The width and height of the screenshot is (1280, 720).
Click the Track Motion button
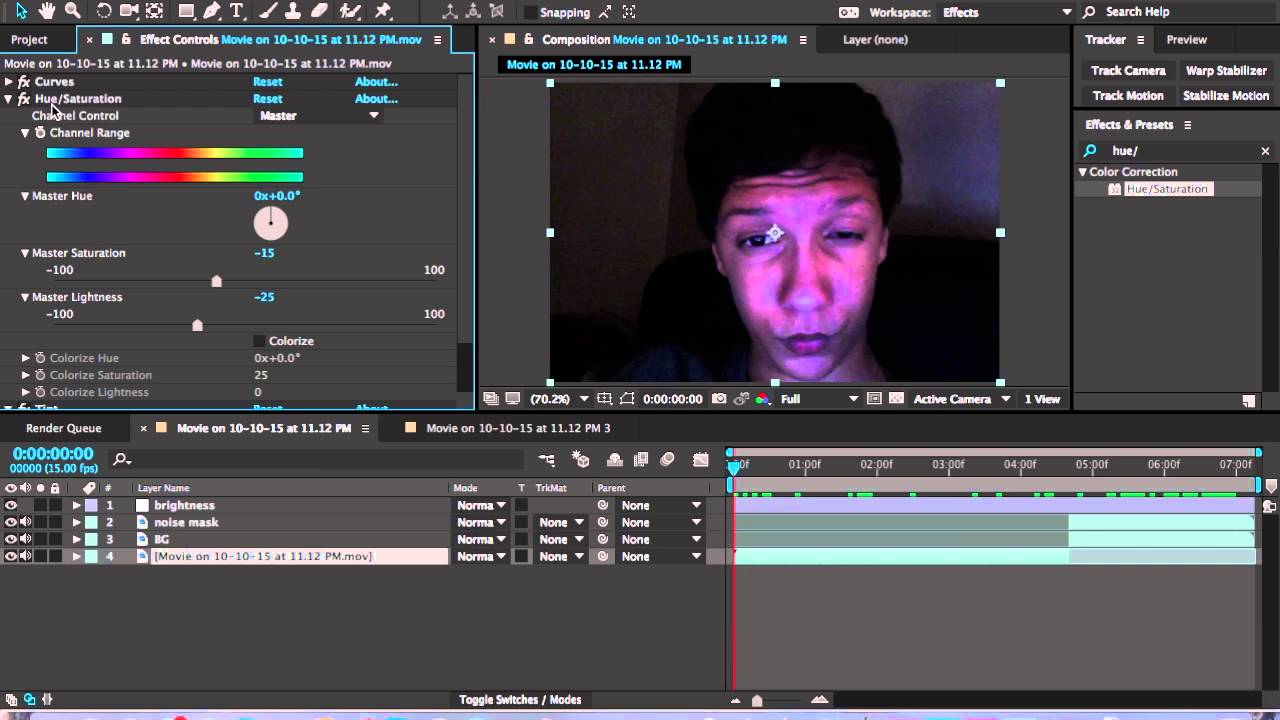click(1128, 96)
